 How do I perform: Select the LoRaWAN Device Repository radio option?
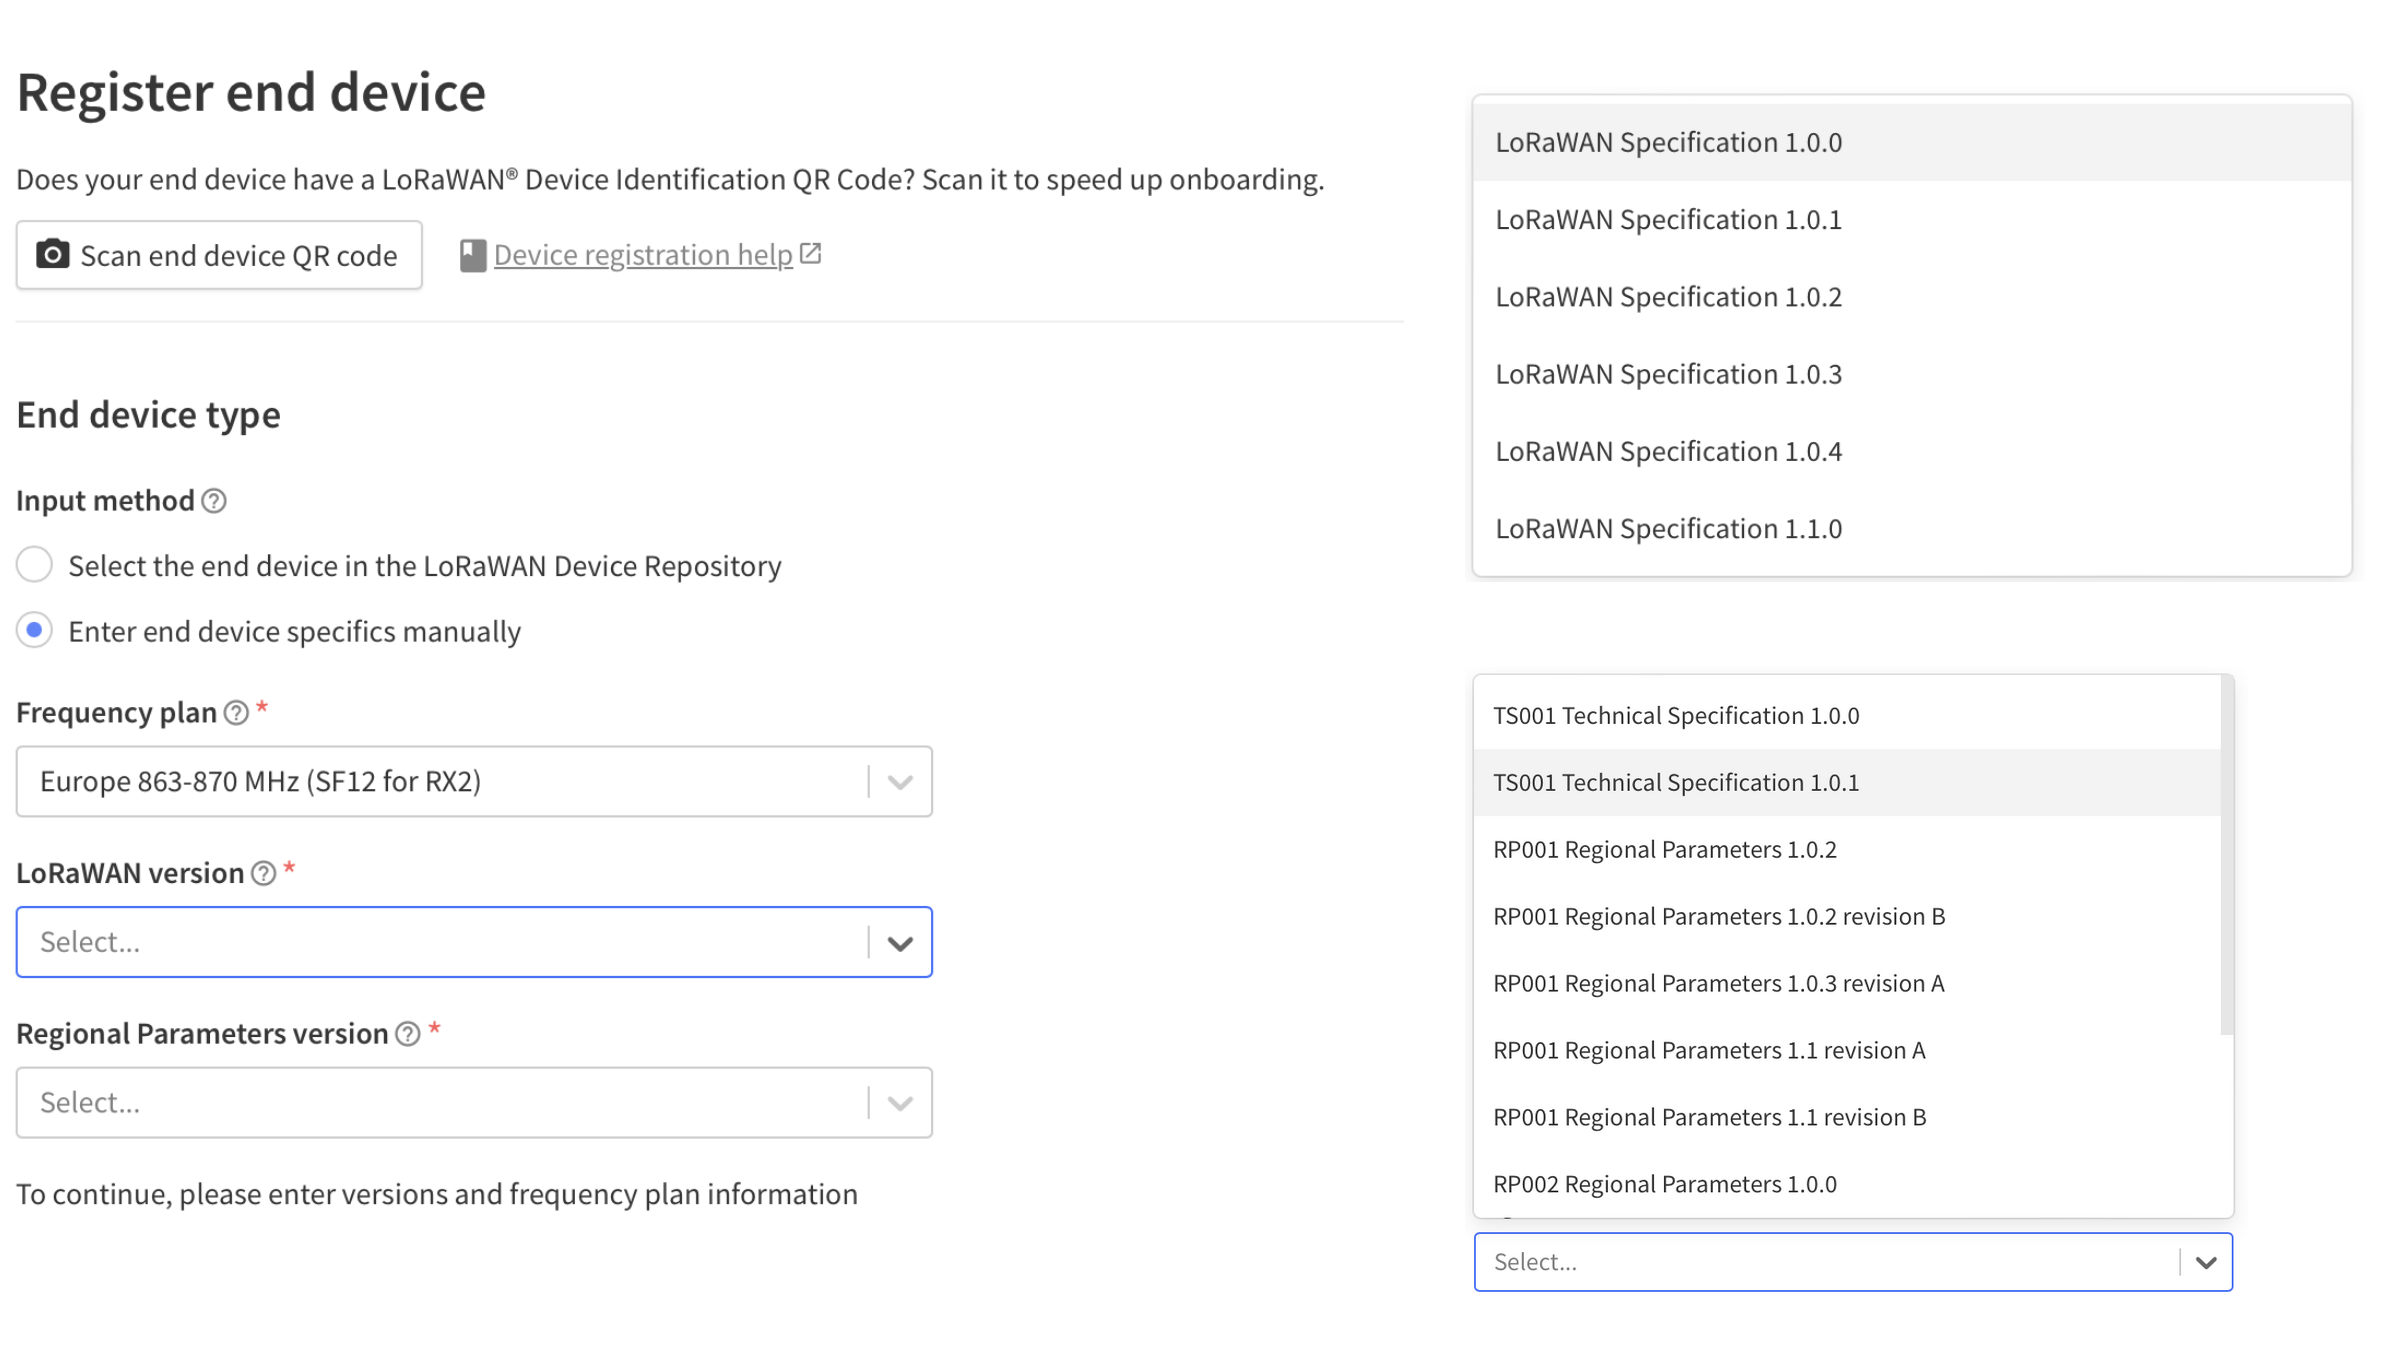tap(35, 565)
